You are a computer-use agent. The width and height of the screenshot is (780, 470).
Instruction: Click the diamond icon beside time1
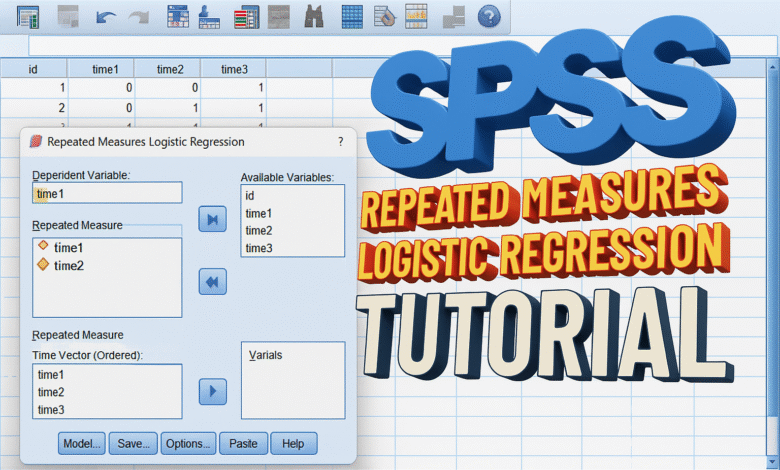(x=43, y=245)
